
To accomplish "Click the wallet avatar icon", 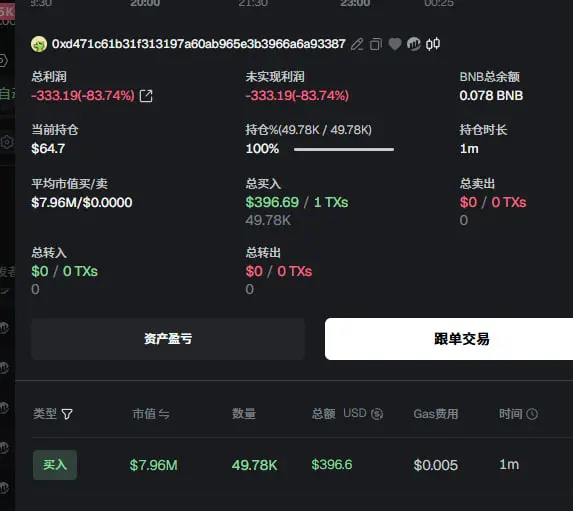I will [x=39, y=44].
